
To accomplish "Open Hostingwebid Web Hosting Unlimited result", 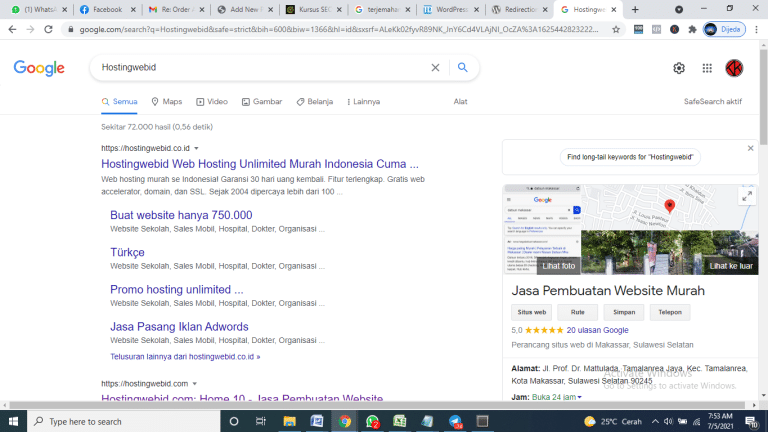I will [260, 164].
